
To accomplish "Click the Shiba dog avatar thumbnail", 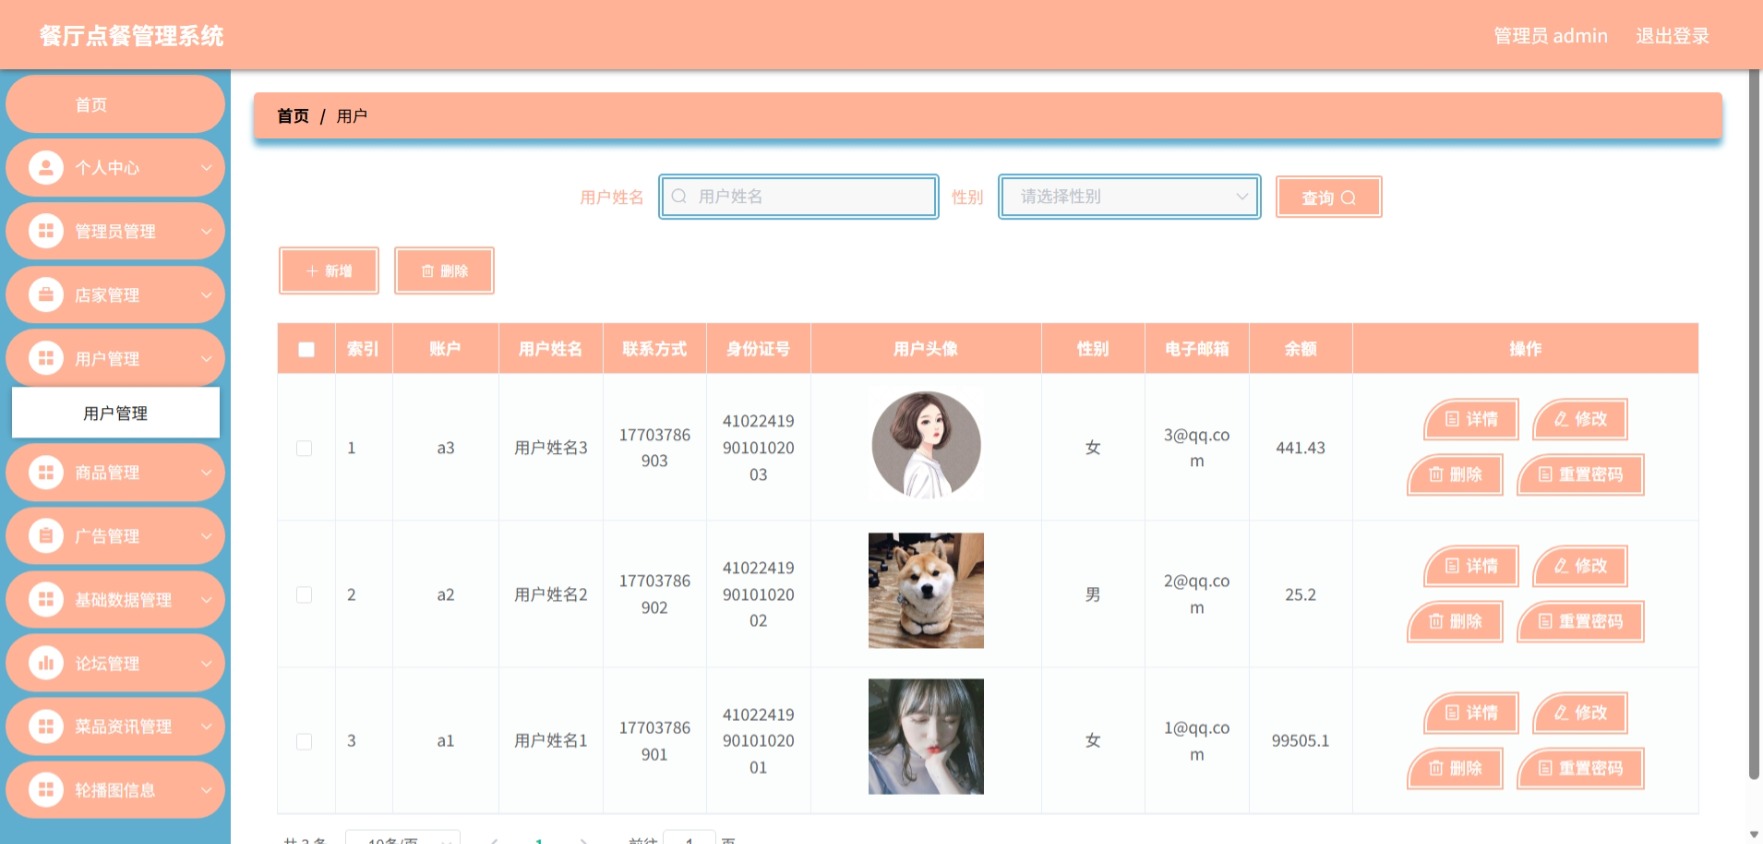I will (926, 590).
